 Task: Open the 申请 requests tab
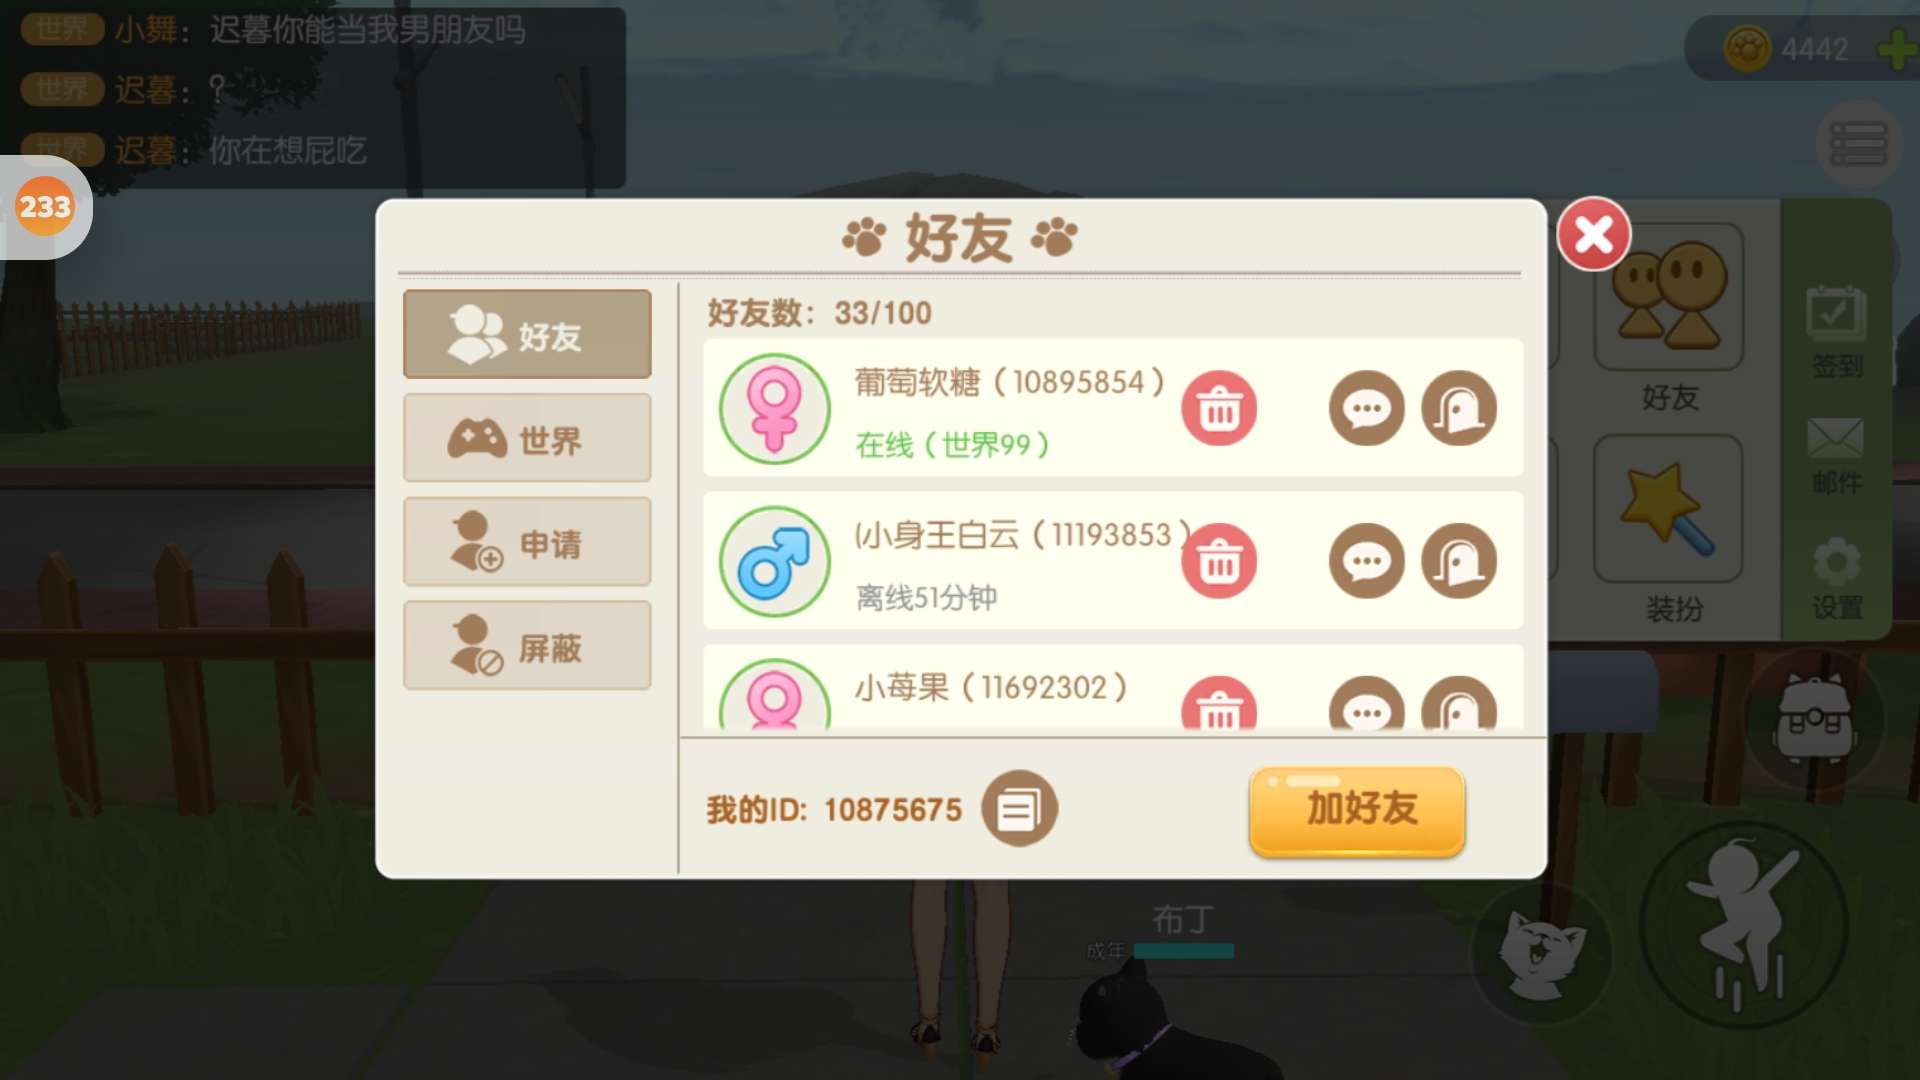point(527,542)
